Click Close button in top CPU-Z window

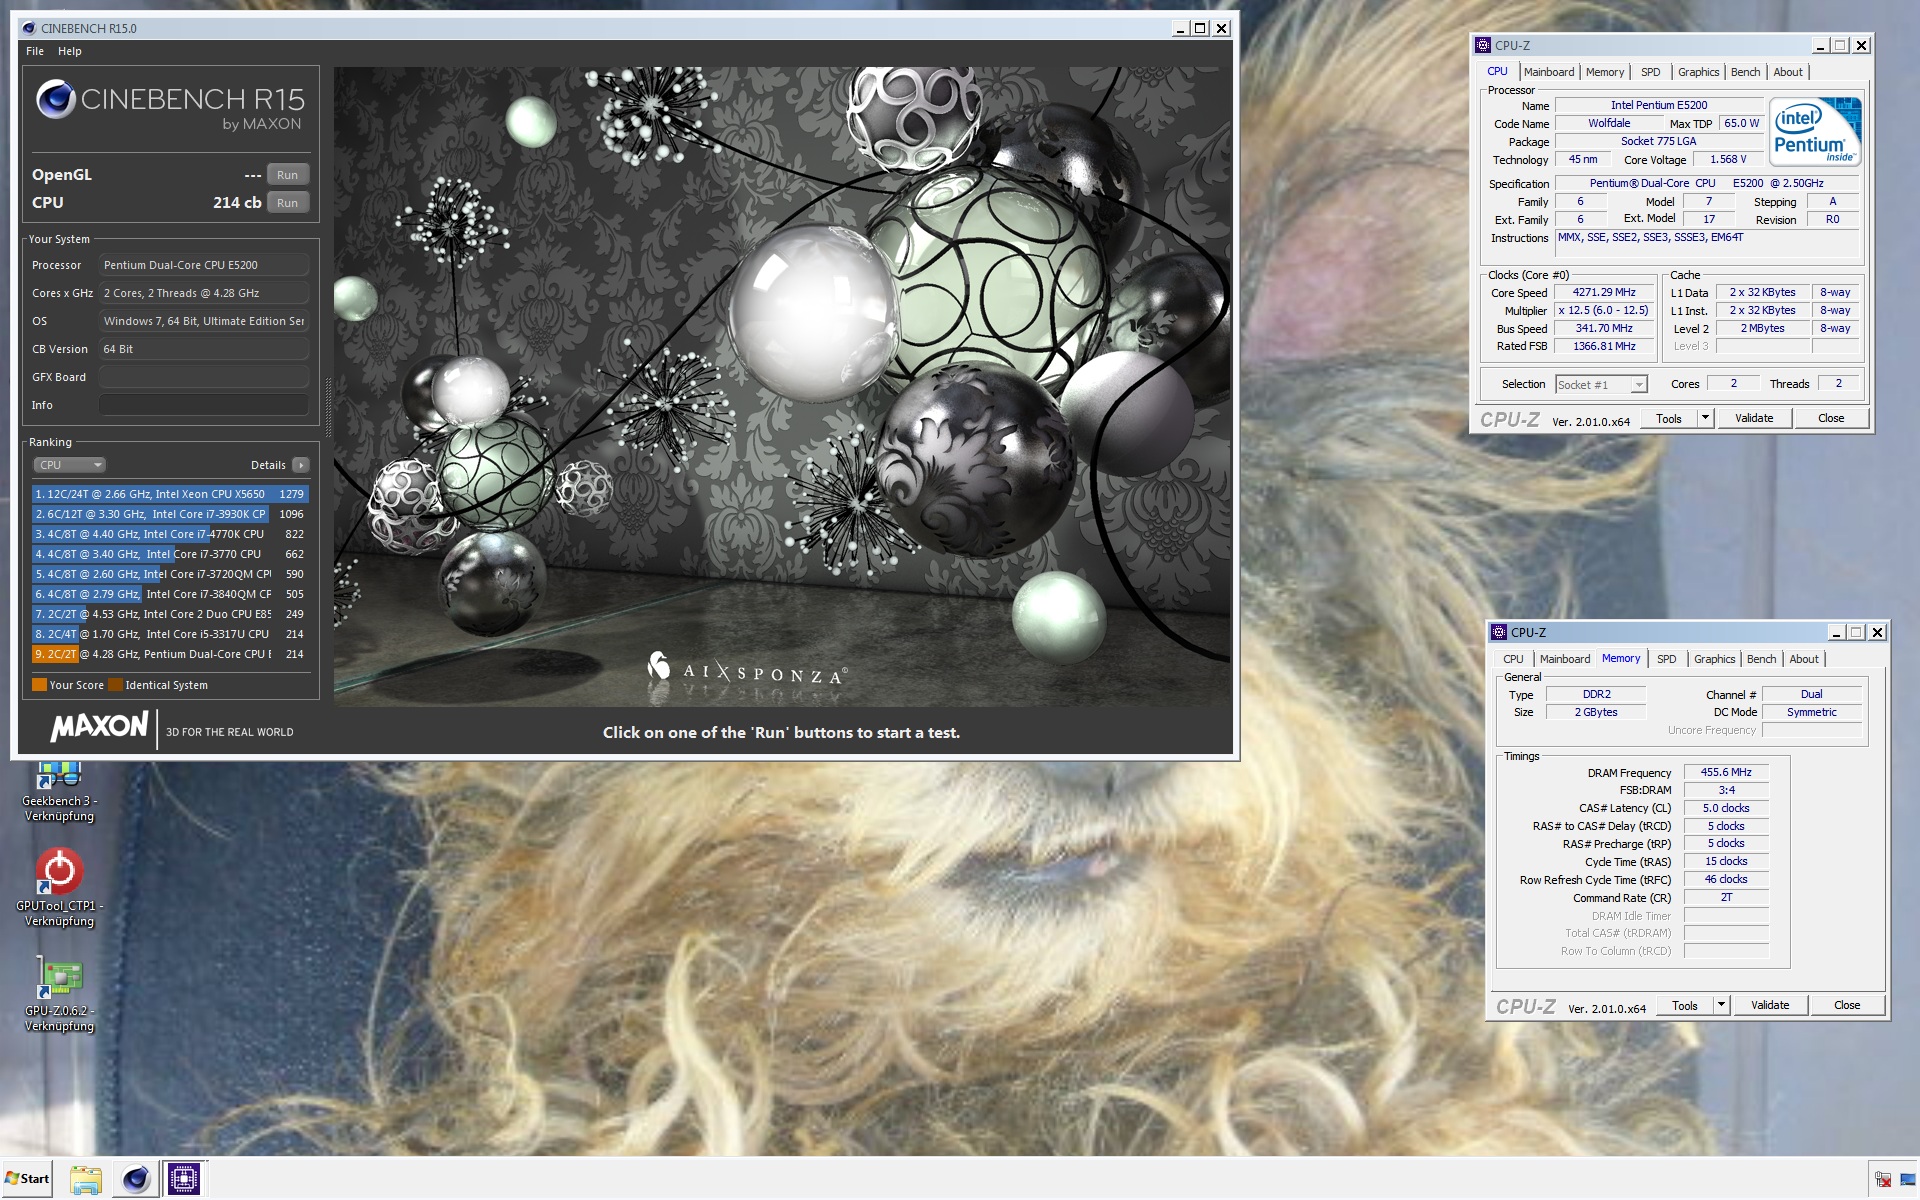pyautogui.click(x=1832, y=418)
